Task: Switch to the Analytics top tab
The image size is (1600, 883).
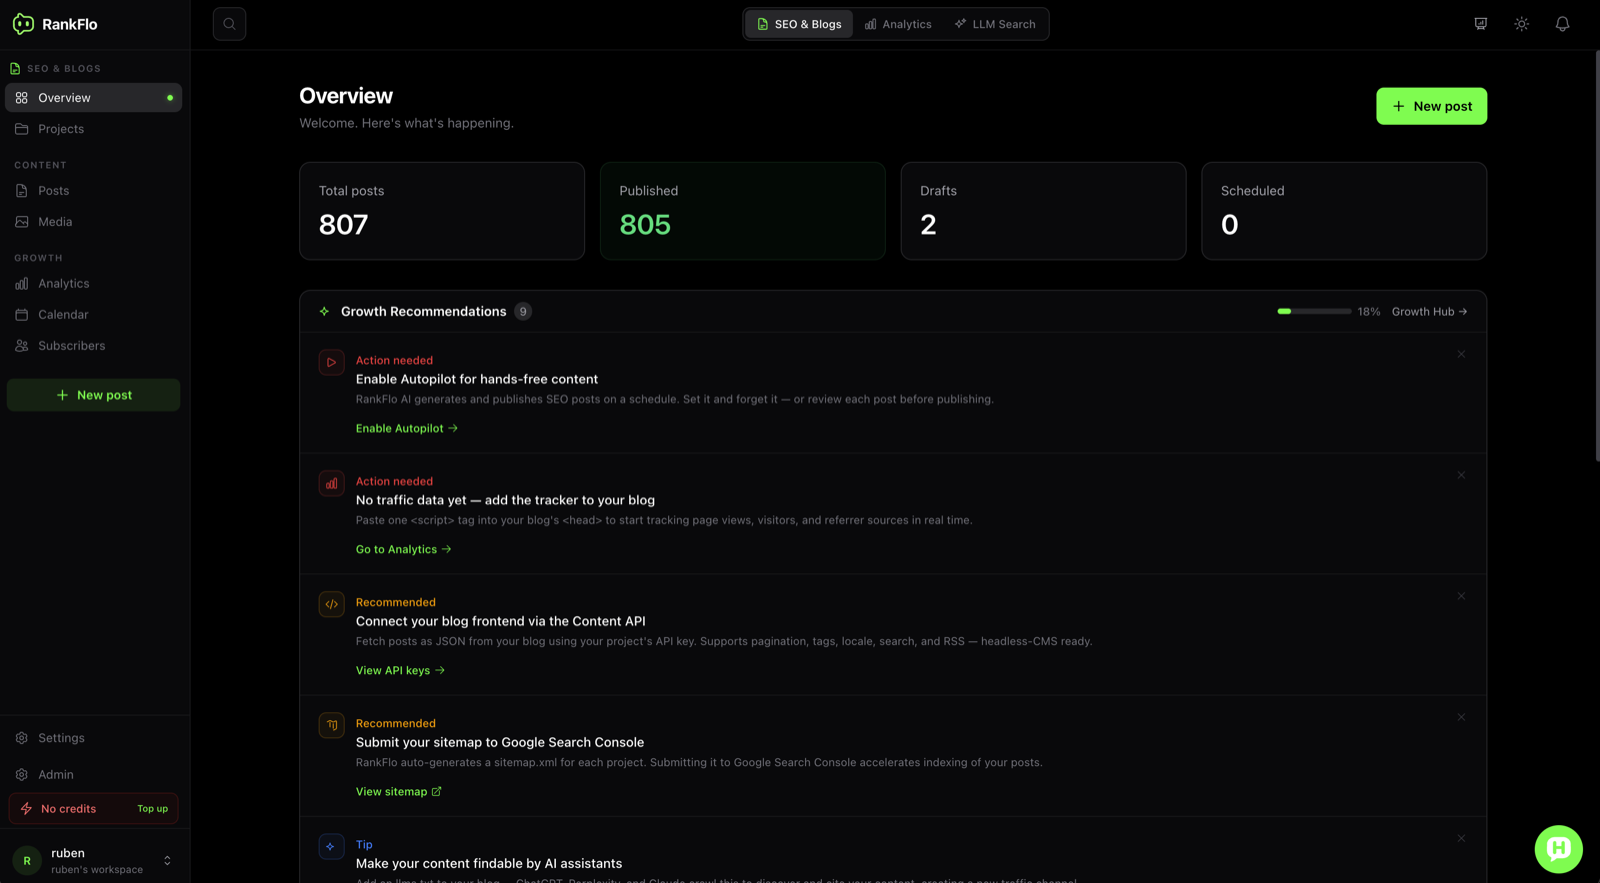Action: [898, 24]
